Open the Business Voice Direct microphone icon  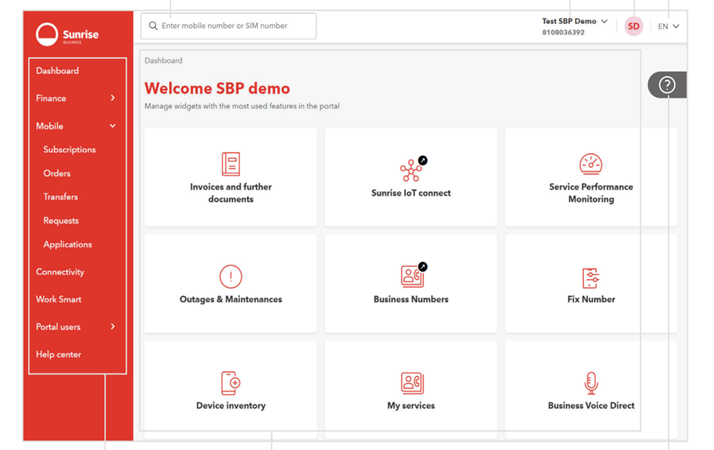(591, 383)
